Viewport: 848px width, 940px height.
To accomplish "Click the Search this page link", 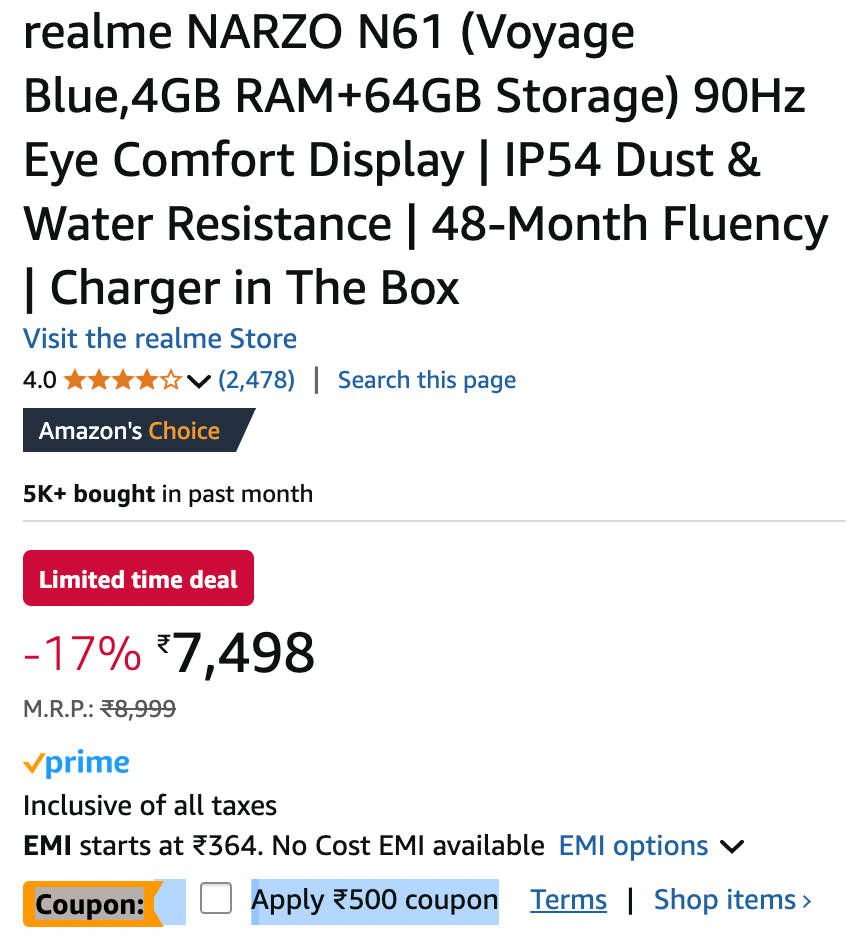I will click(x=427, y=380).
